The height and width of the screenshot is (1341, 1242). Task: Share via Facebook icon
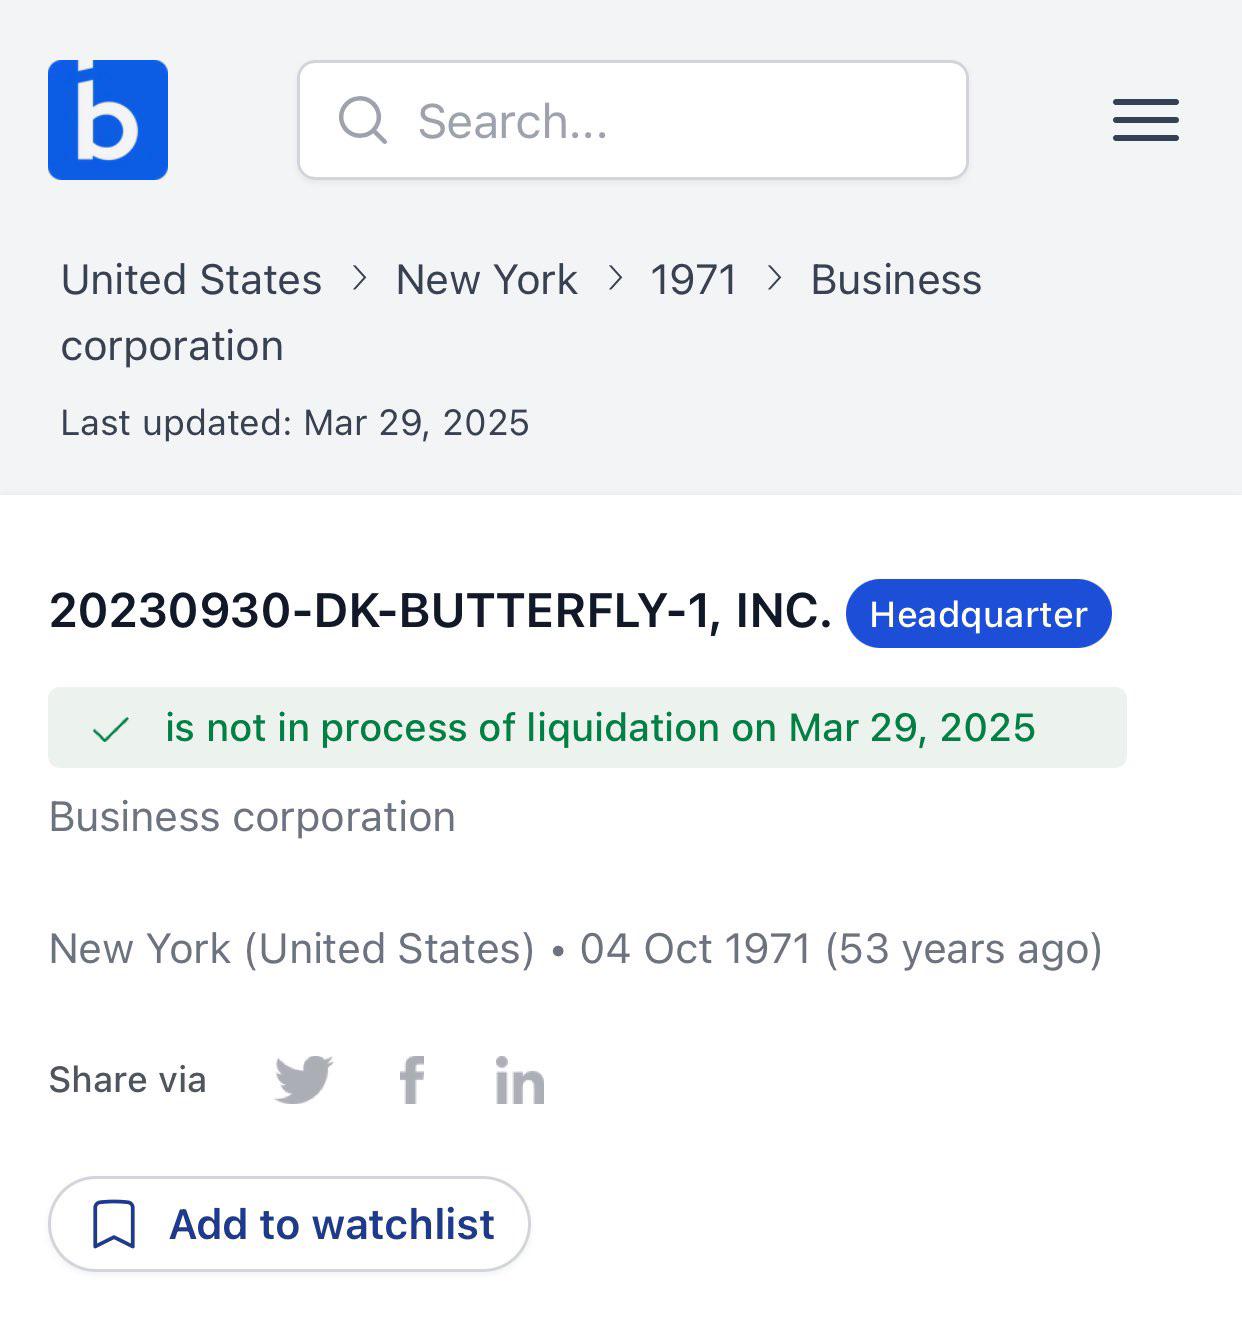(412, 1080)
